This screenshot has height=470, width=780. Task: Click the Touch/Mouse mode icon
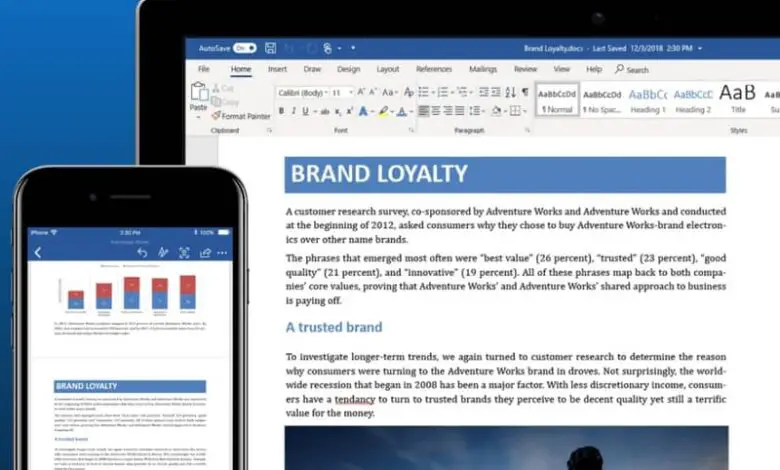coord(327,48)
